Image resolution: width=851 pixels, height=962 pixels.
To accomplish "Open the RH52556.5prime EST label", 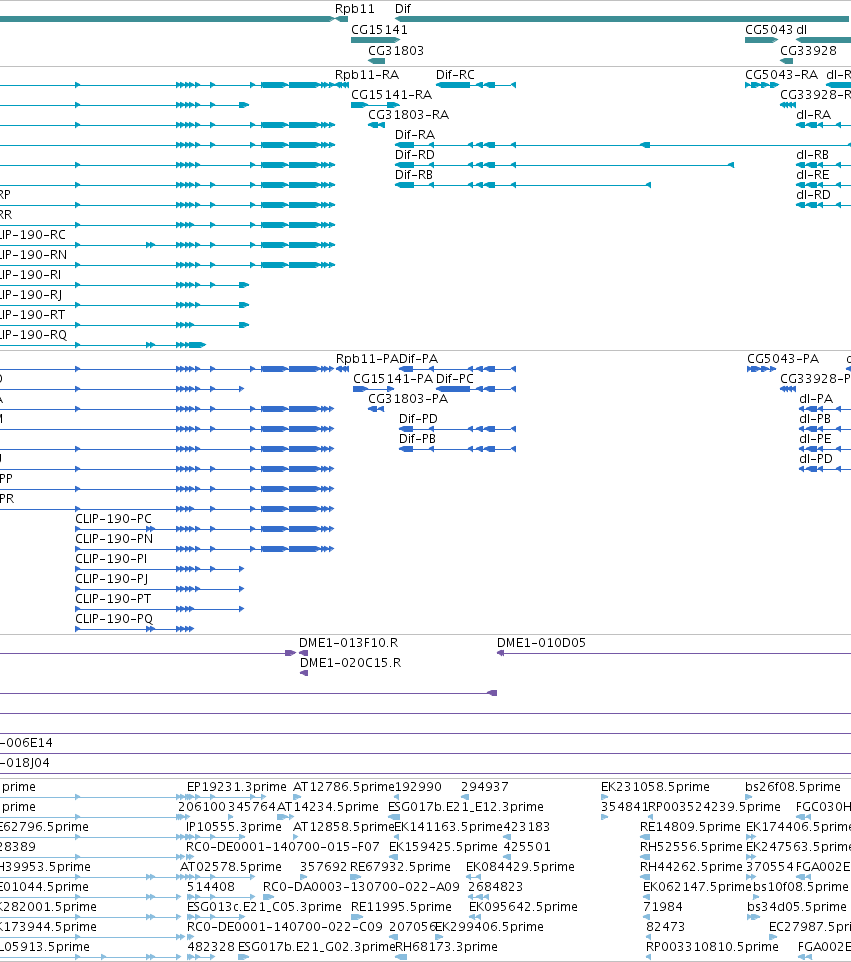I will pyautogui.click(x=691, y=847).
